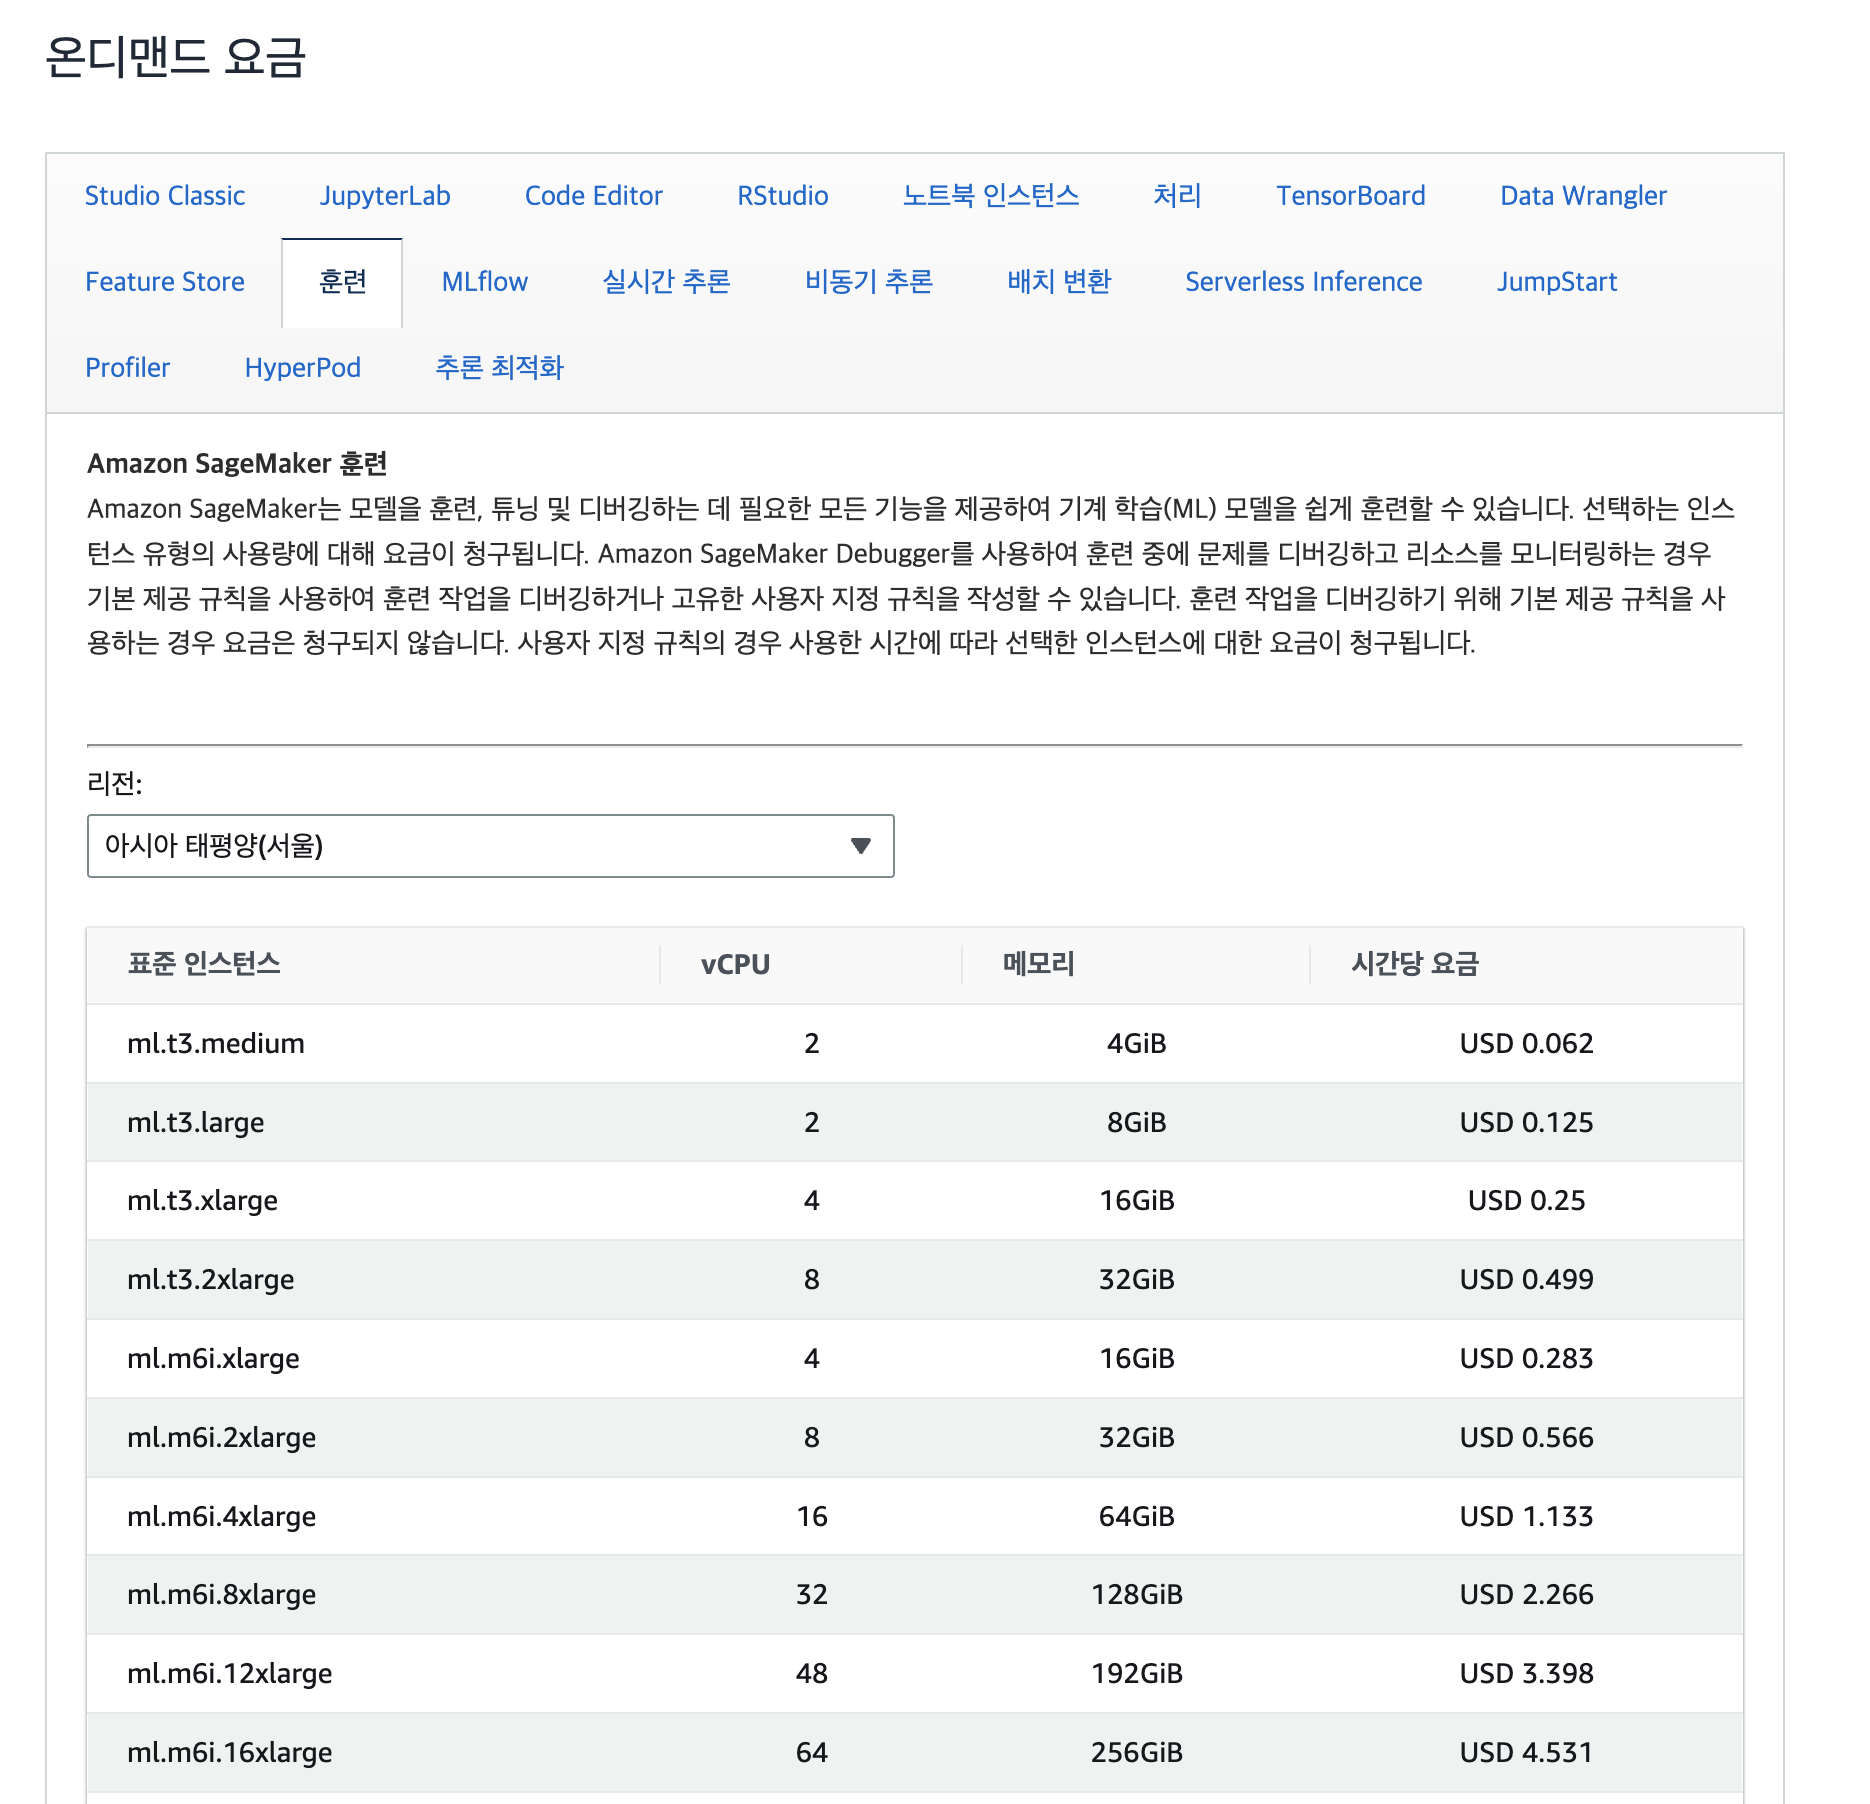Select the ml.m6i.xlarge instance name
The width and height of the screenshot is (1870, 1804).
[x=214, y=1358]
